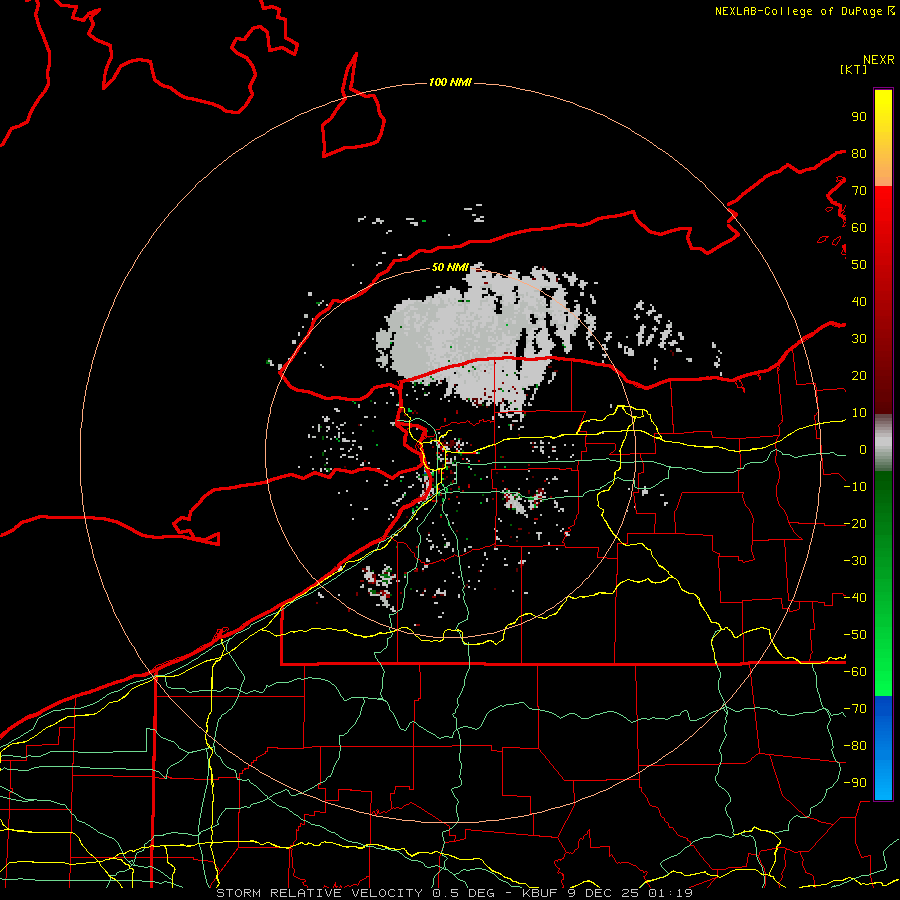This screenshot has width=900, height=900.
Task: Click the -40 value on the velocity scale
Action: click(x=855, y=598)
